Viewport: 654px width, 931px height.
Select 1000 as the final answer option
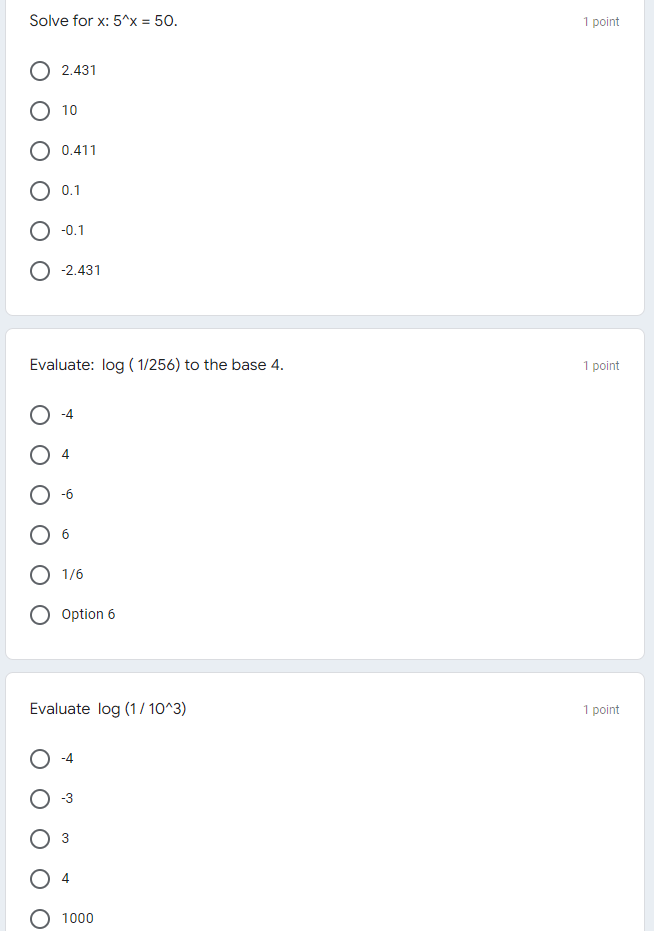pos(40,918)
